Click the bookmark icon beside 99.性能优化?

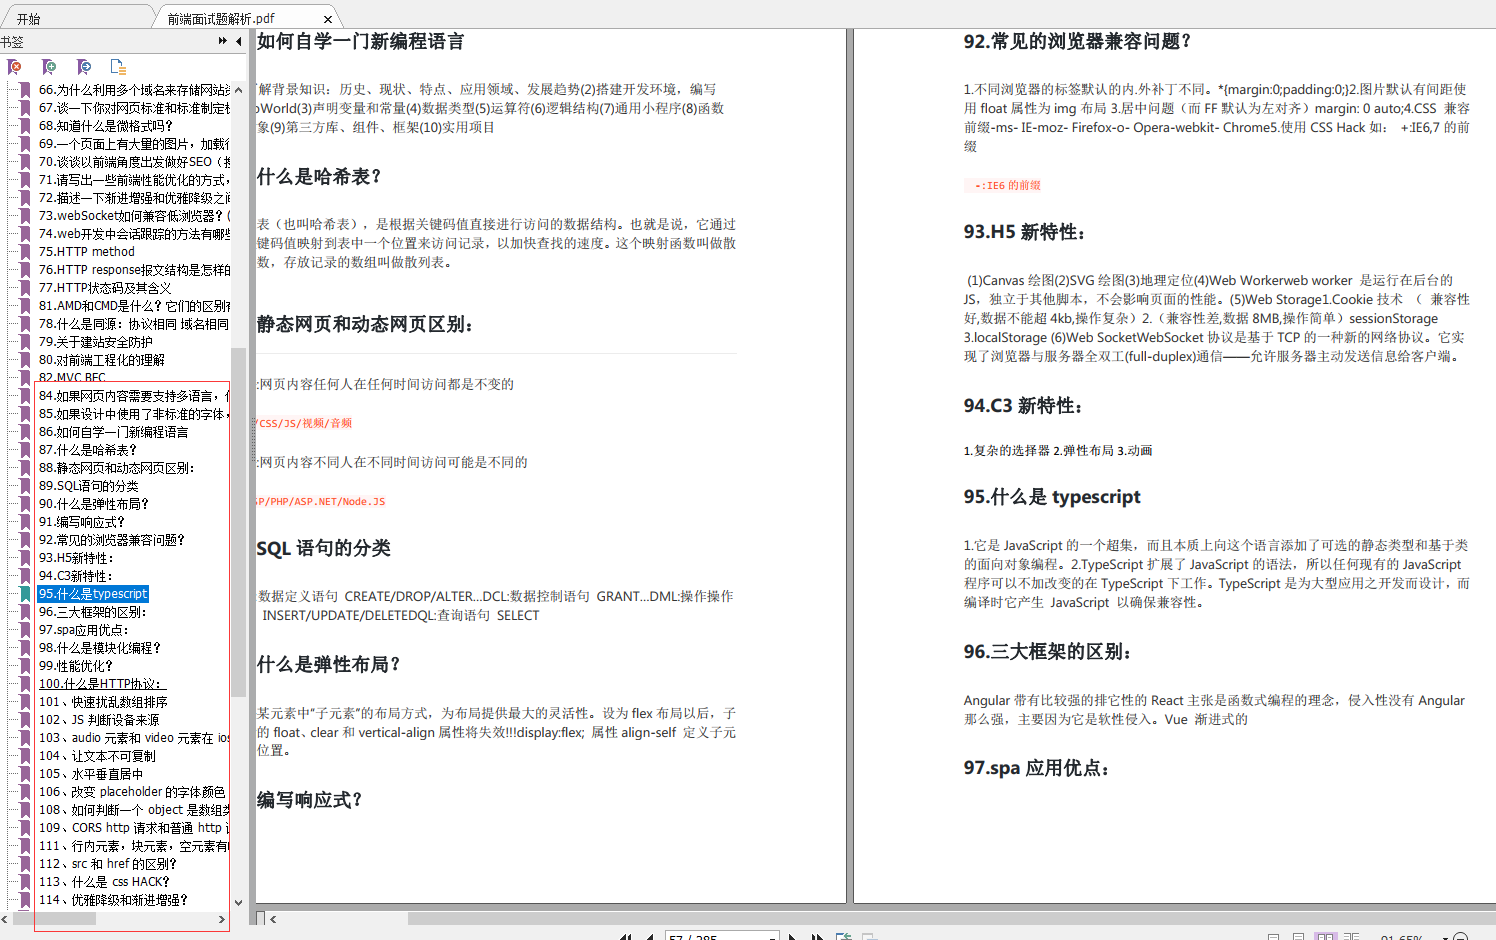(x=25, y=666)
